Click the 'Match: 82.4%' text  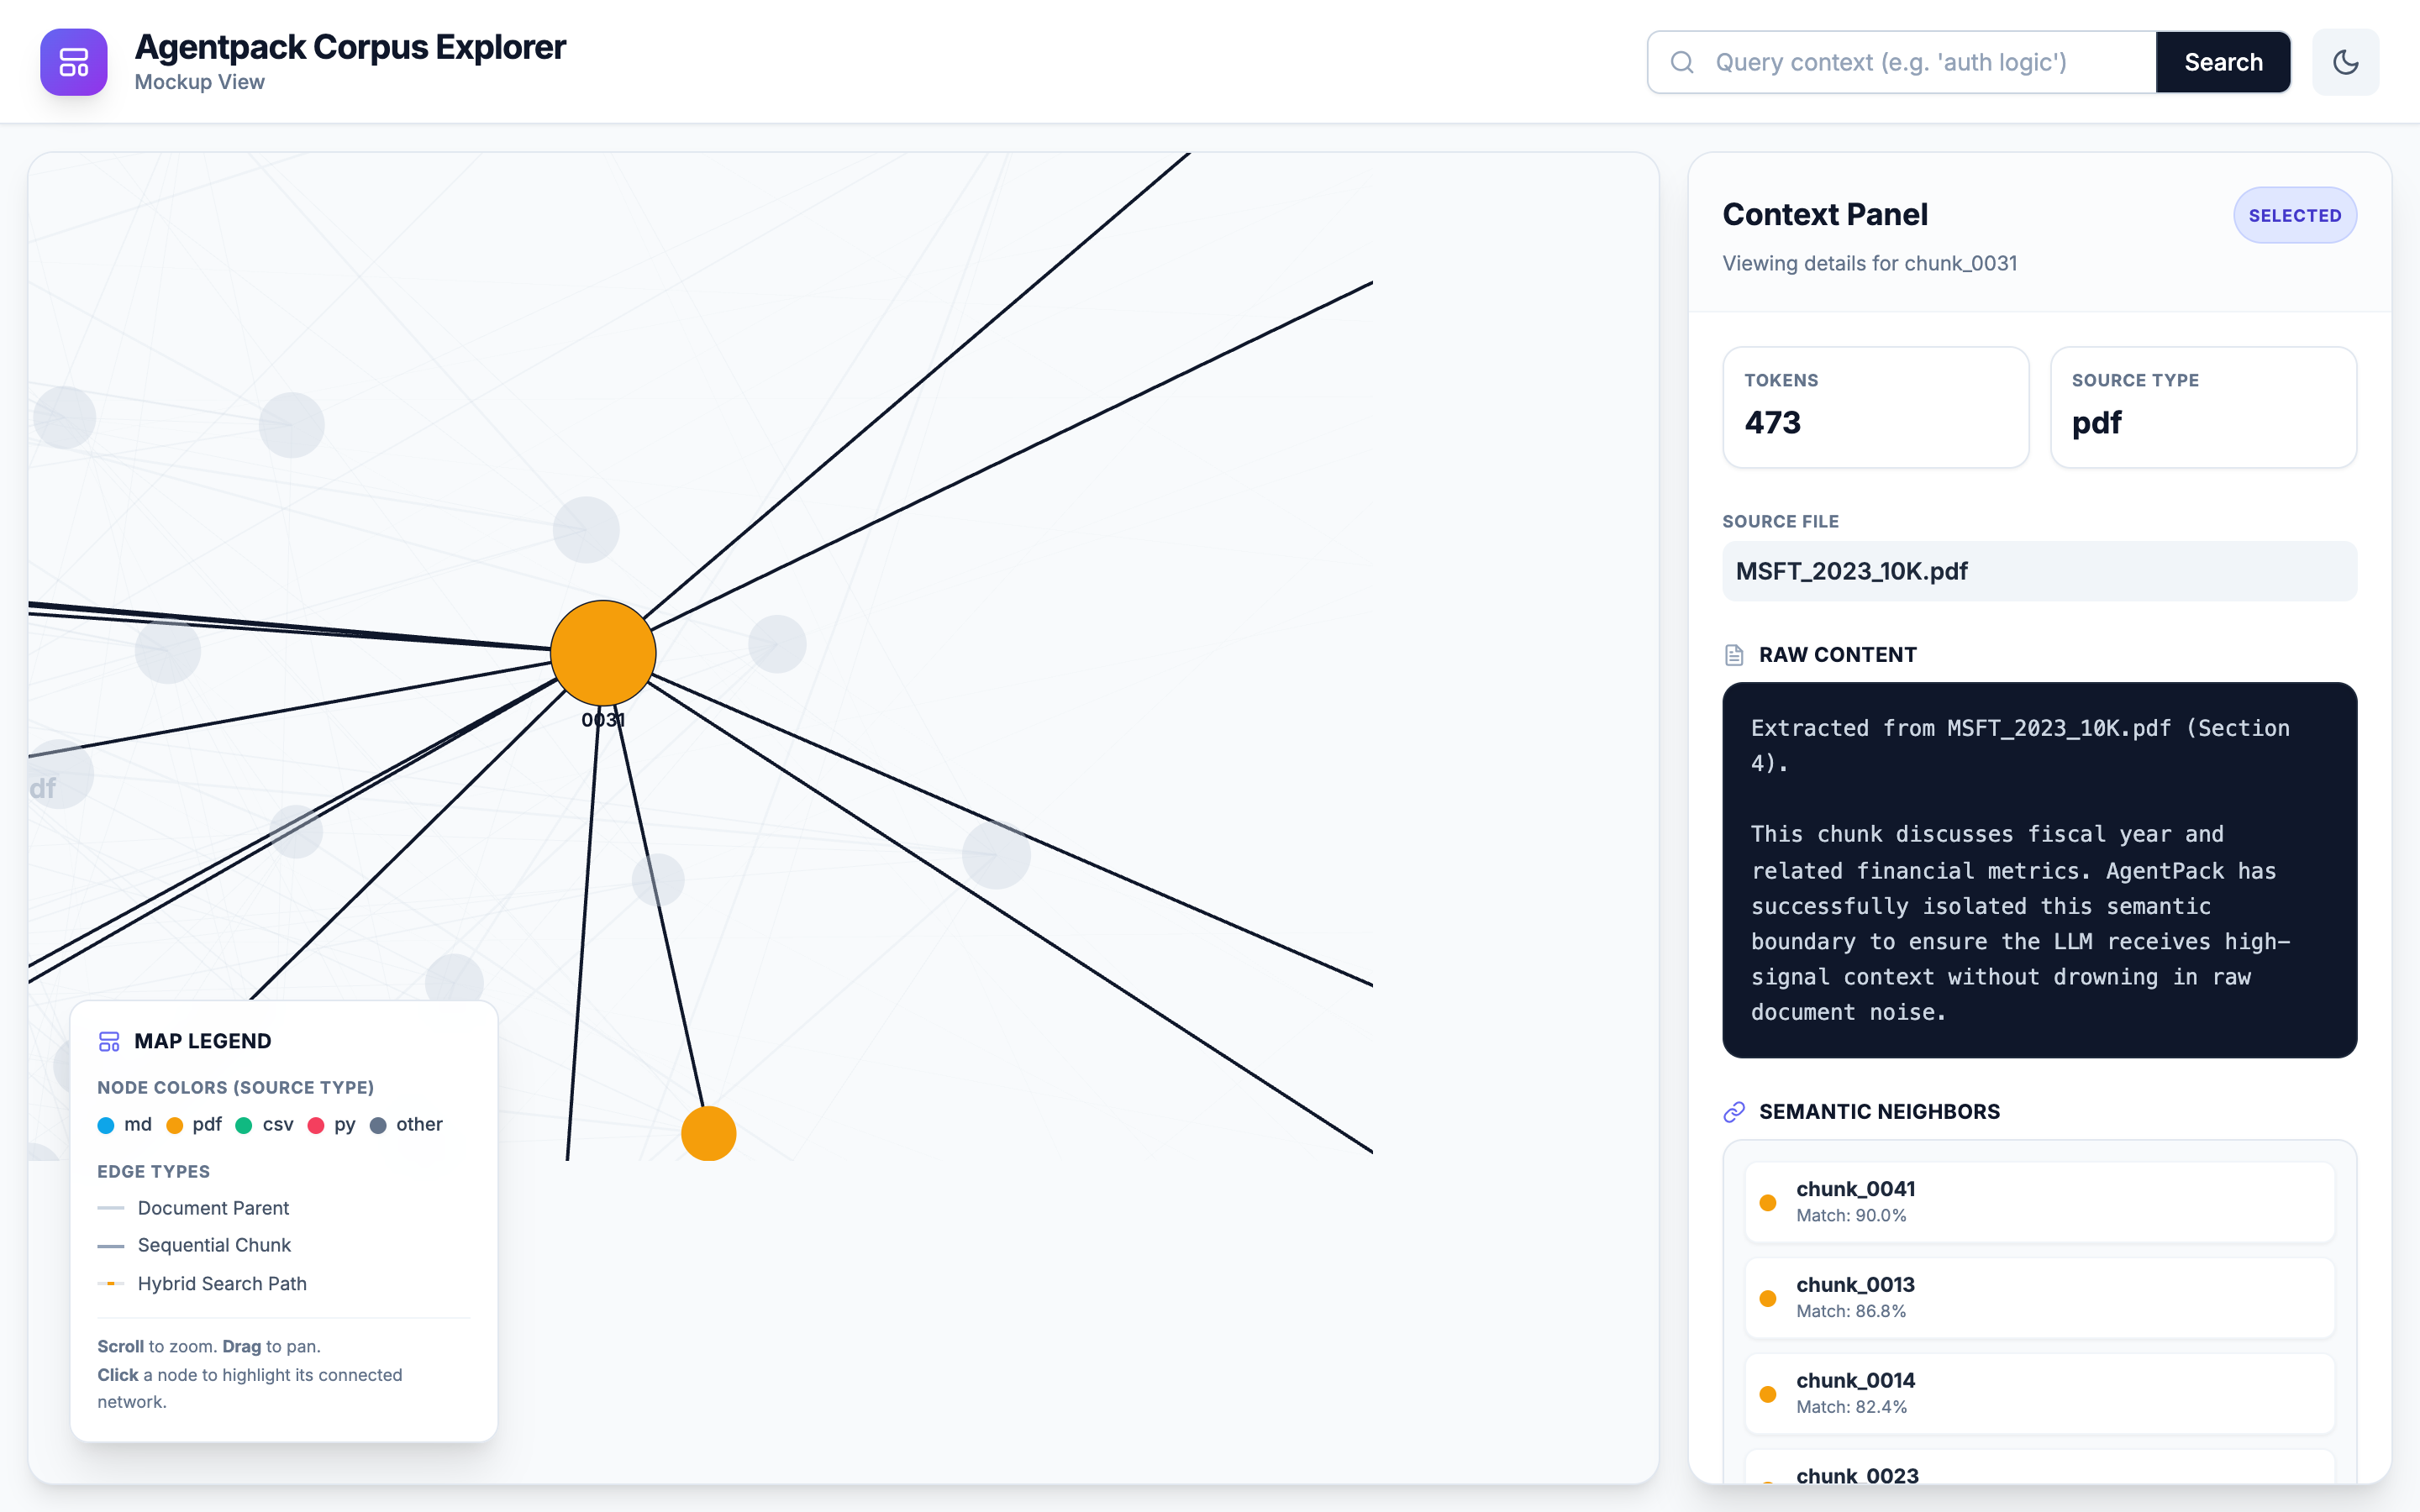(x=1851, y=1407)
